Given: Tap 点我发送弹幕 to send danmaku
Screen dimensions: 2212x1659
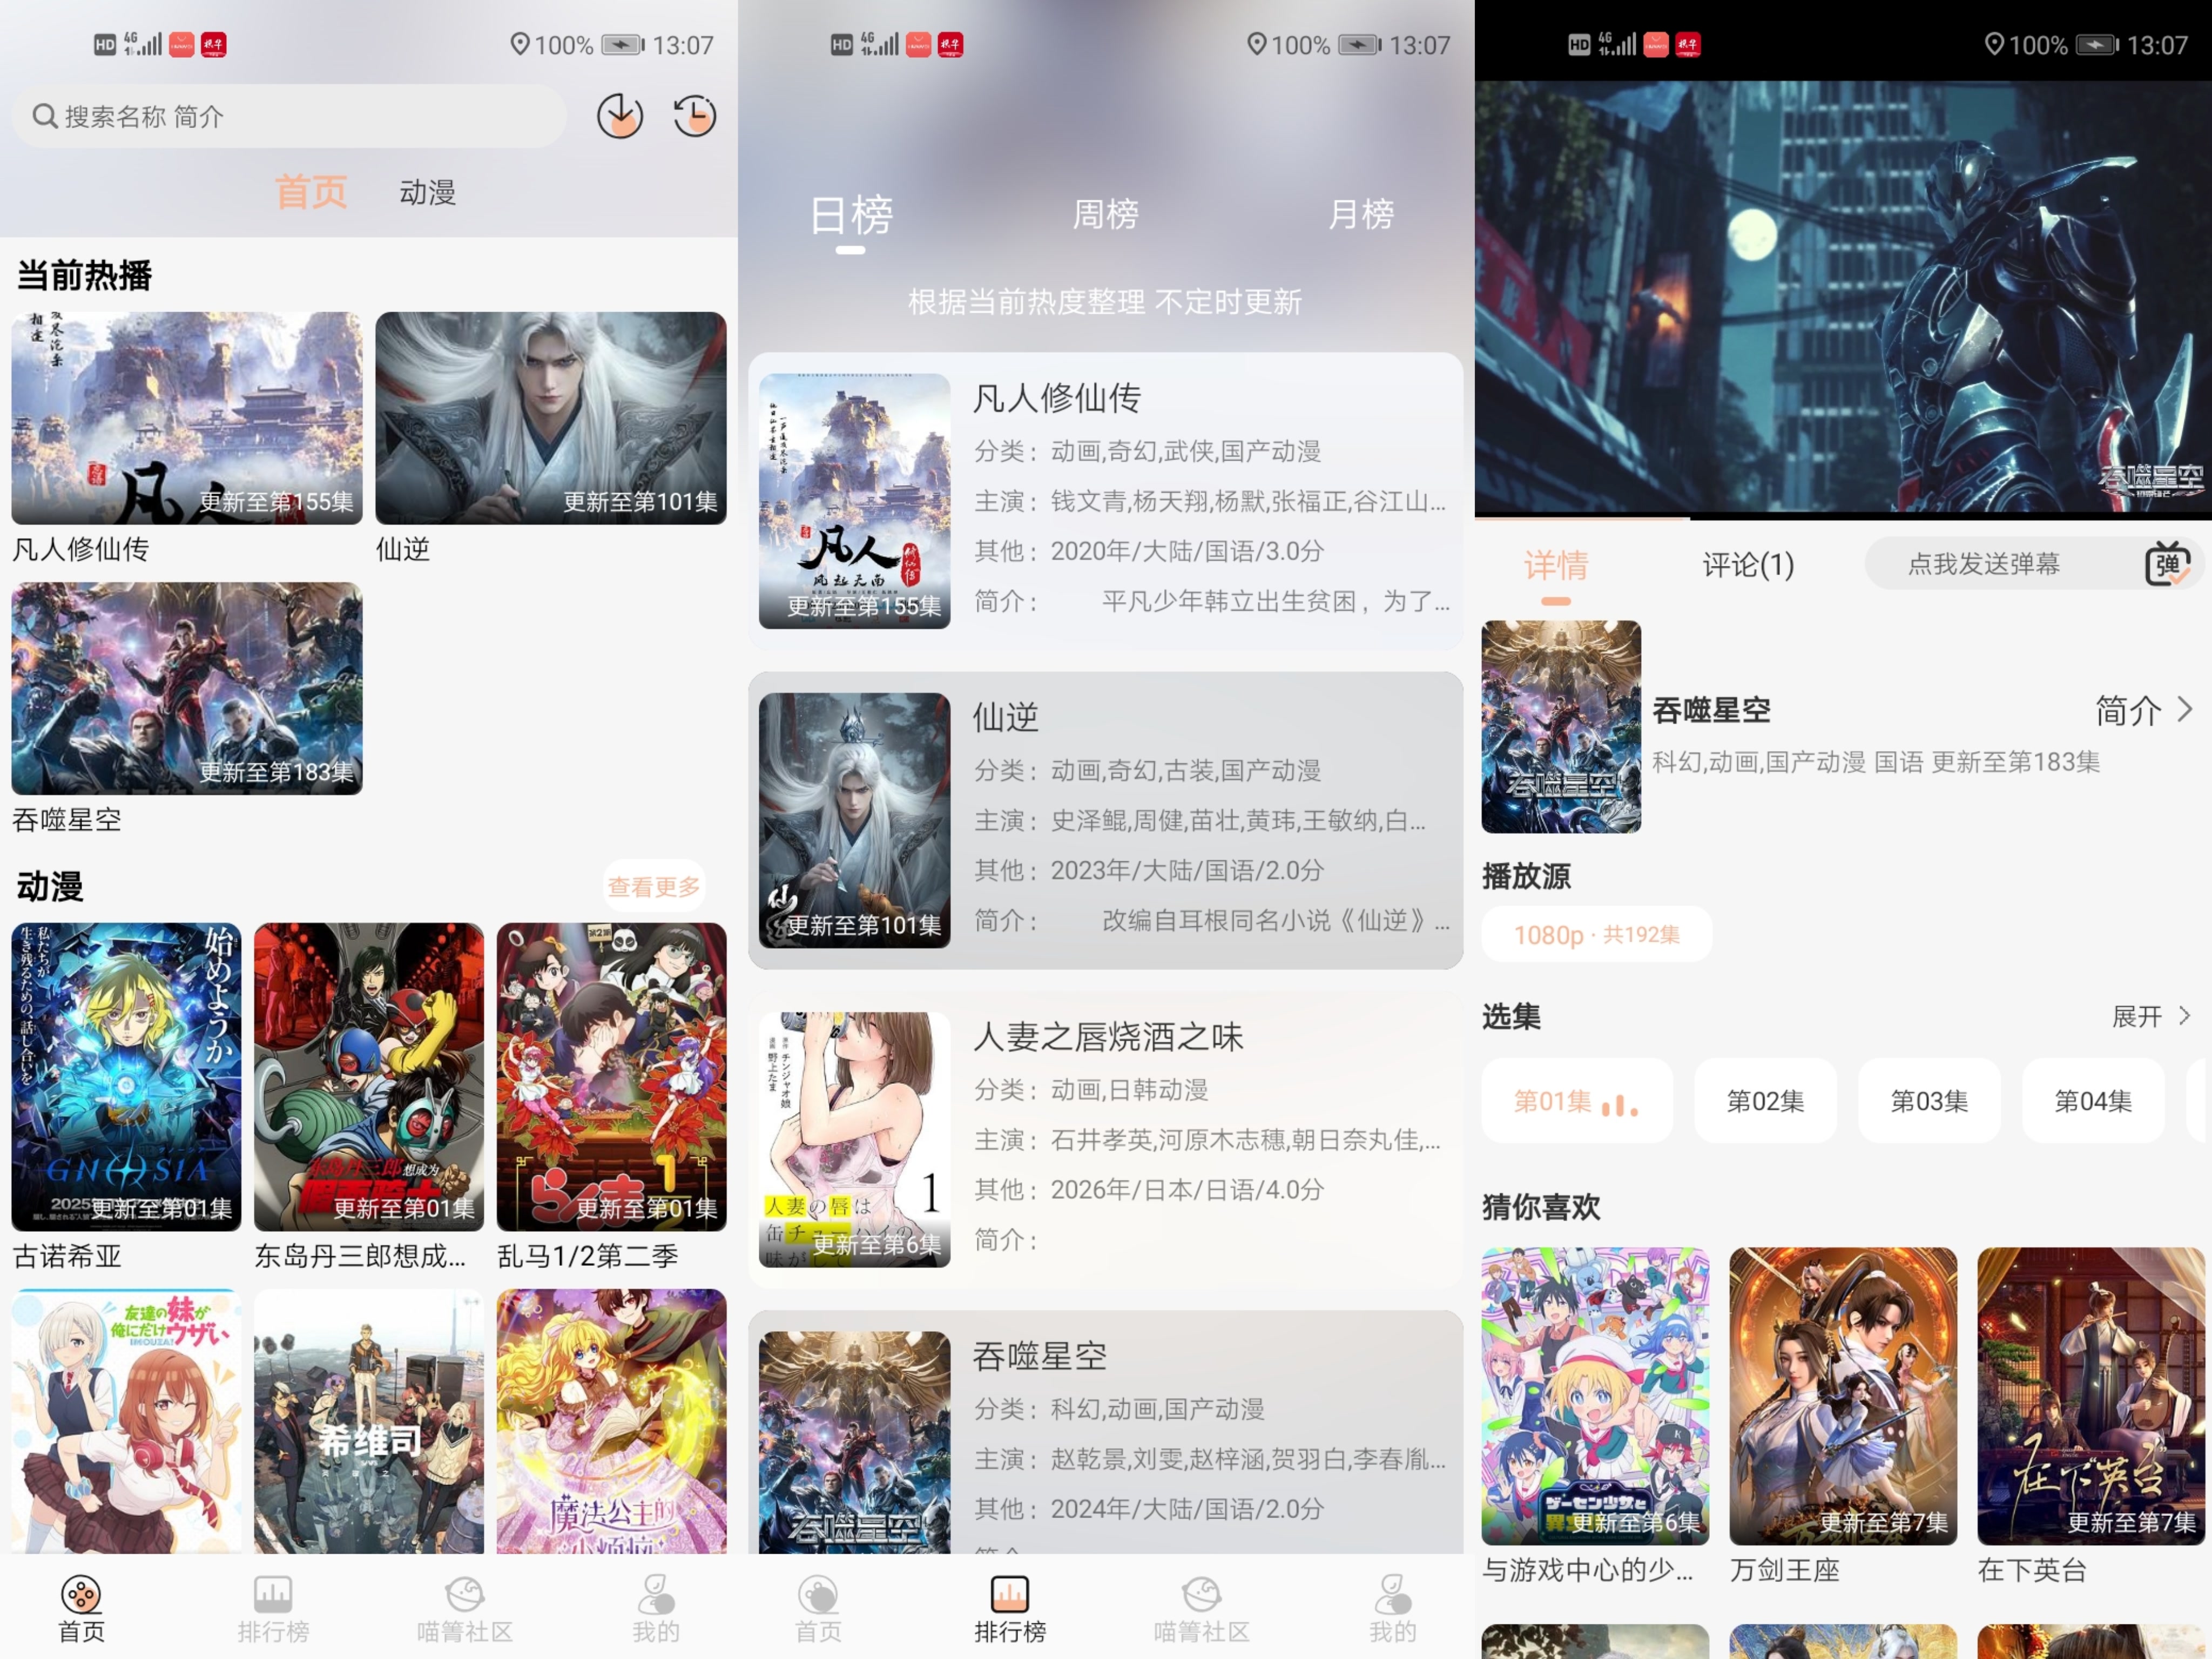Looking at the screenshot, I should pos(1983,564).
